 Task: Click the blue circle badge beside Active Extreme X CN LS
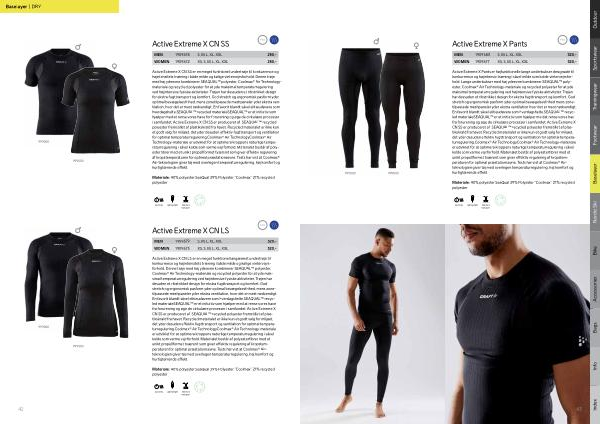[274, 225]
